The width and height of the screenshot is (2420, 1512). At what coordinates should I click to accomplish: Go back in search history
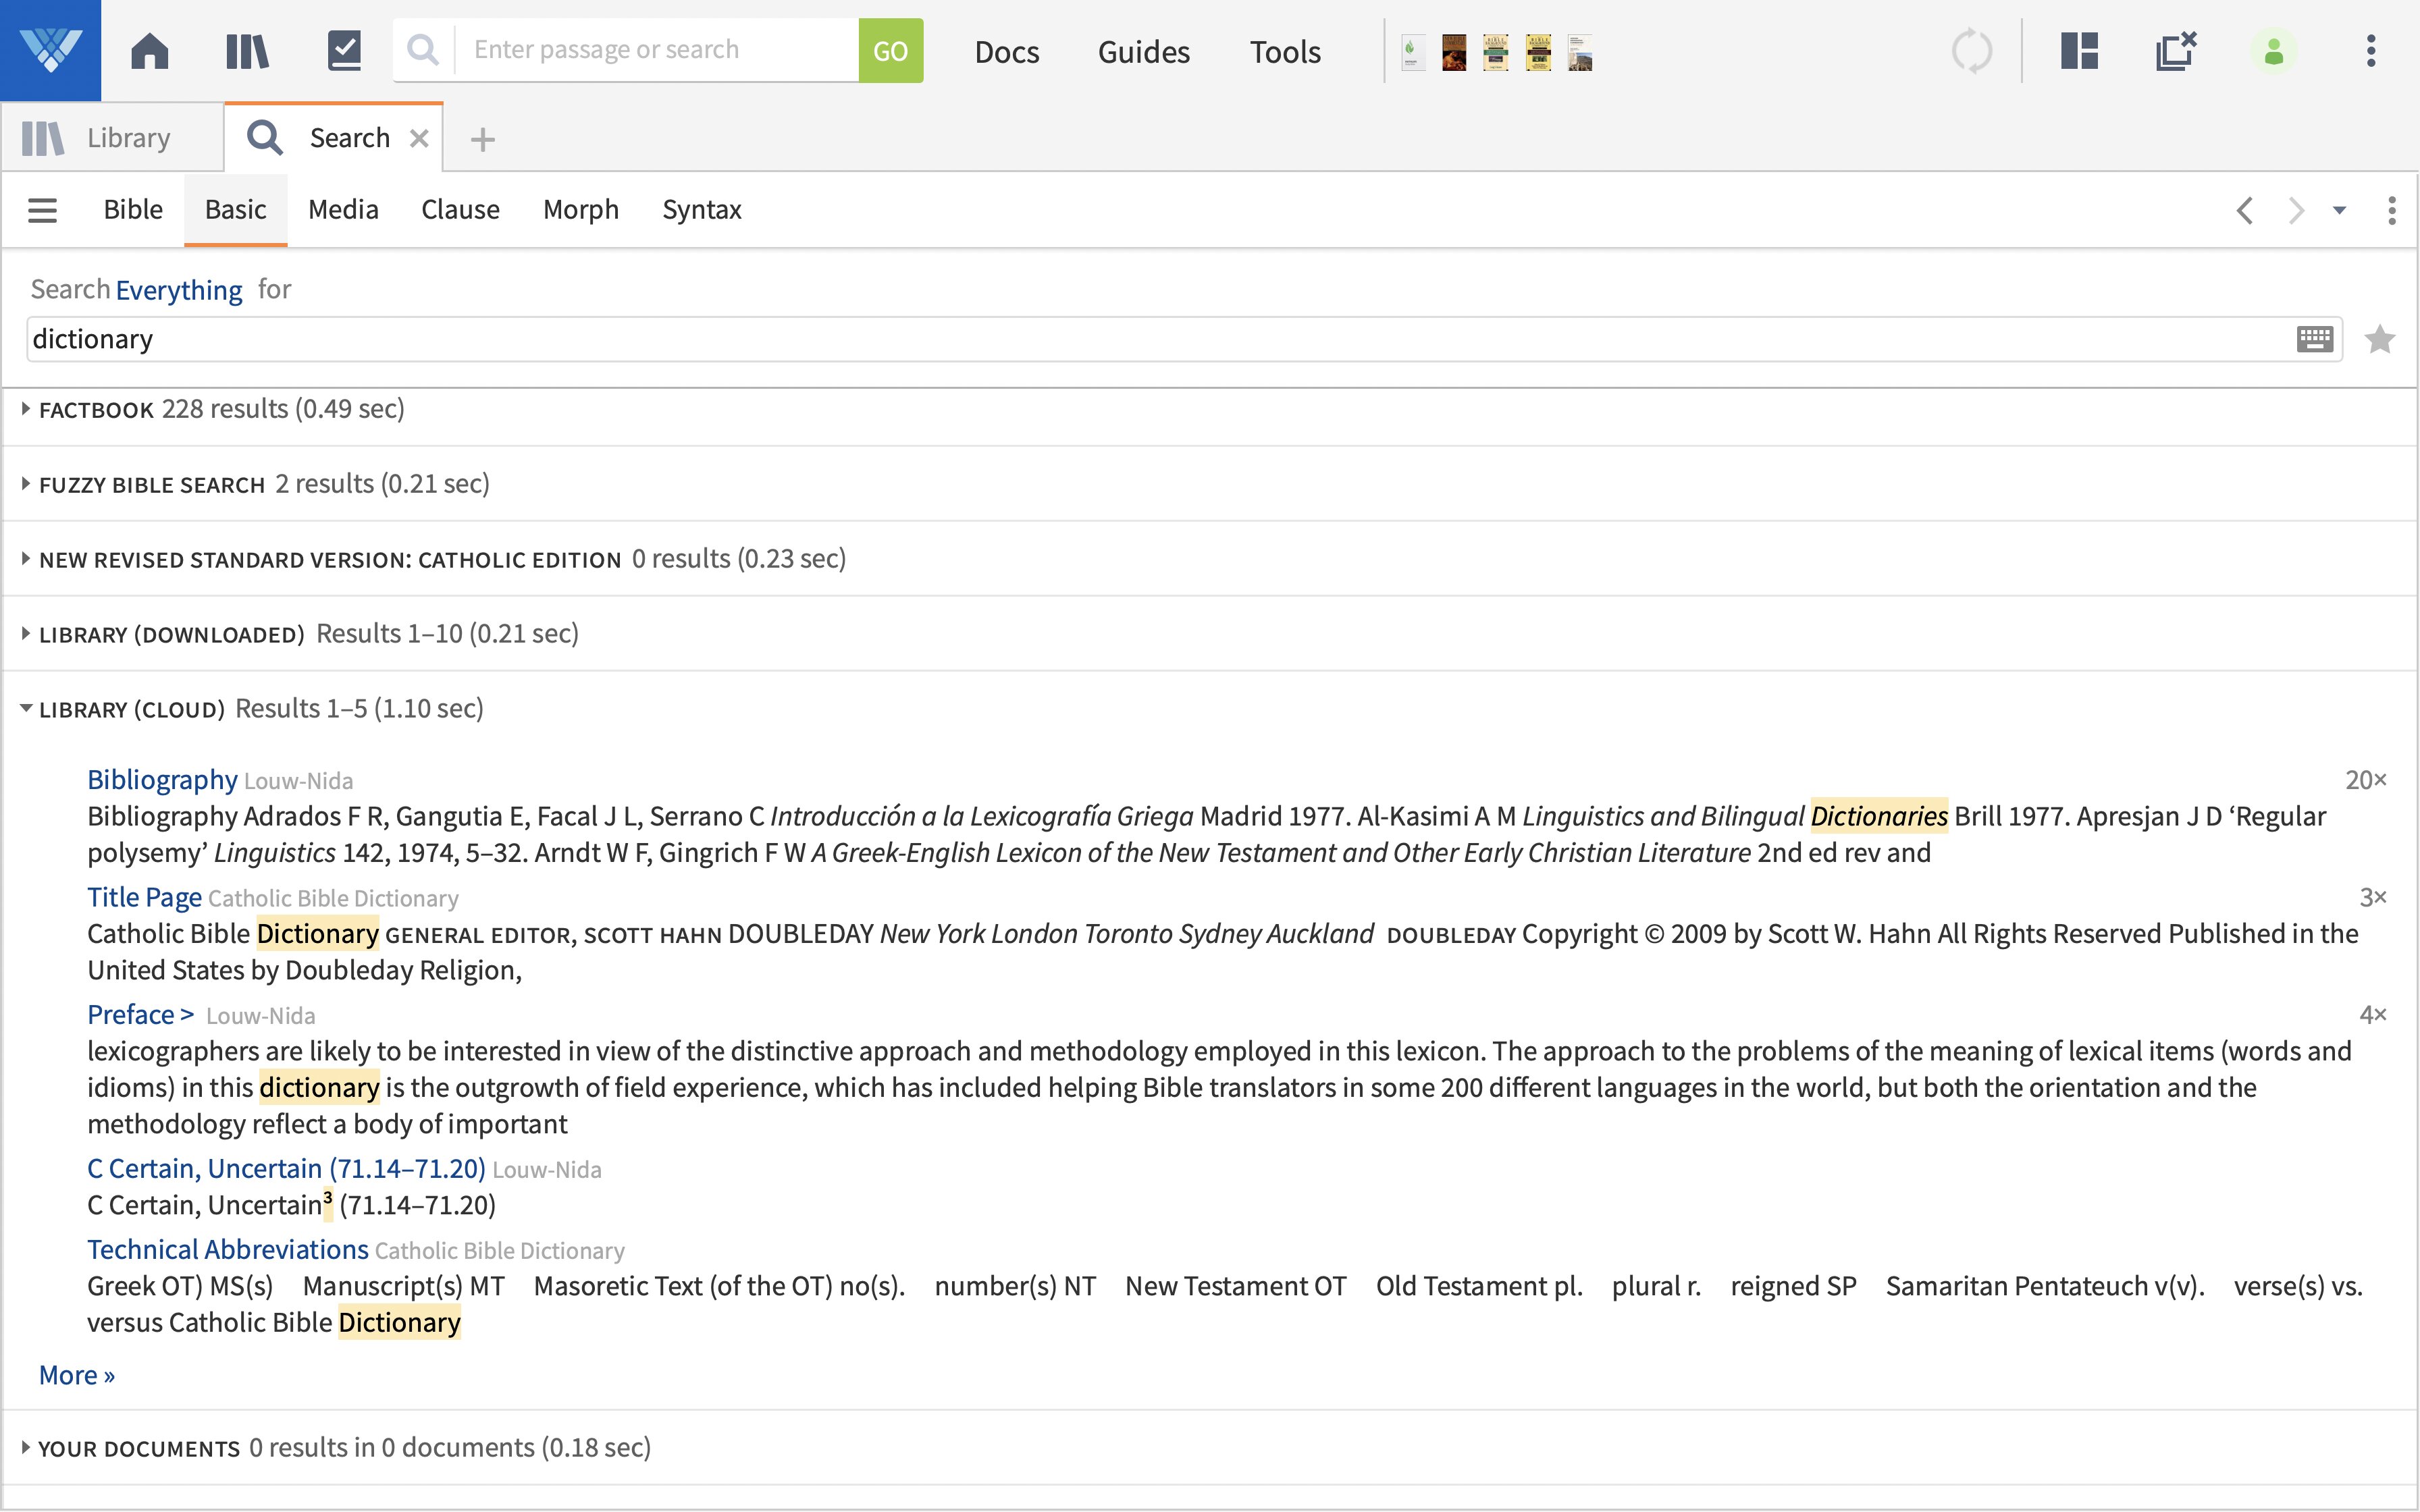point(2245,210)
